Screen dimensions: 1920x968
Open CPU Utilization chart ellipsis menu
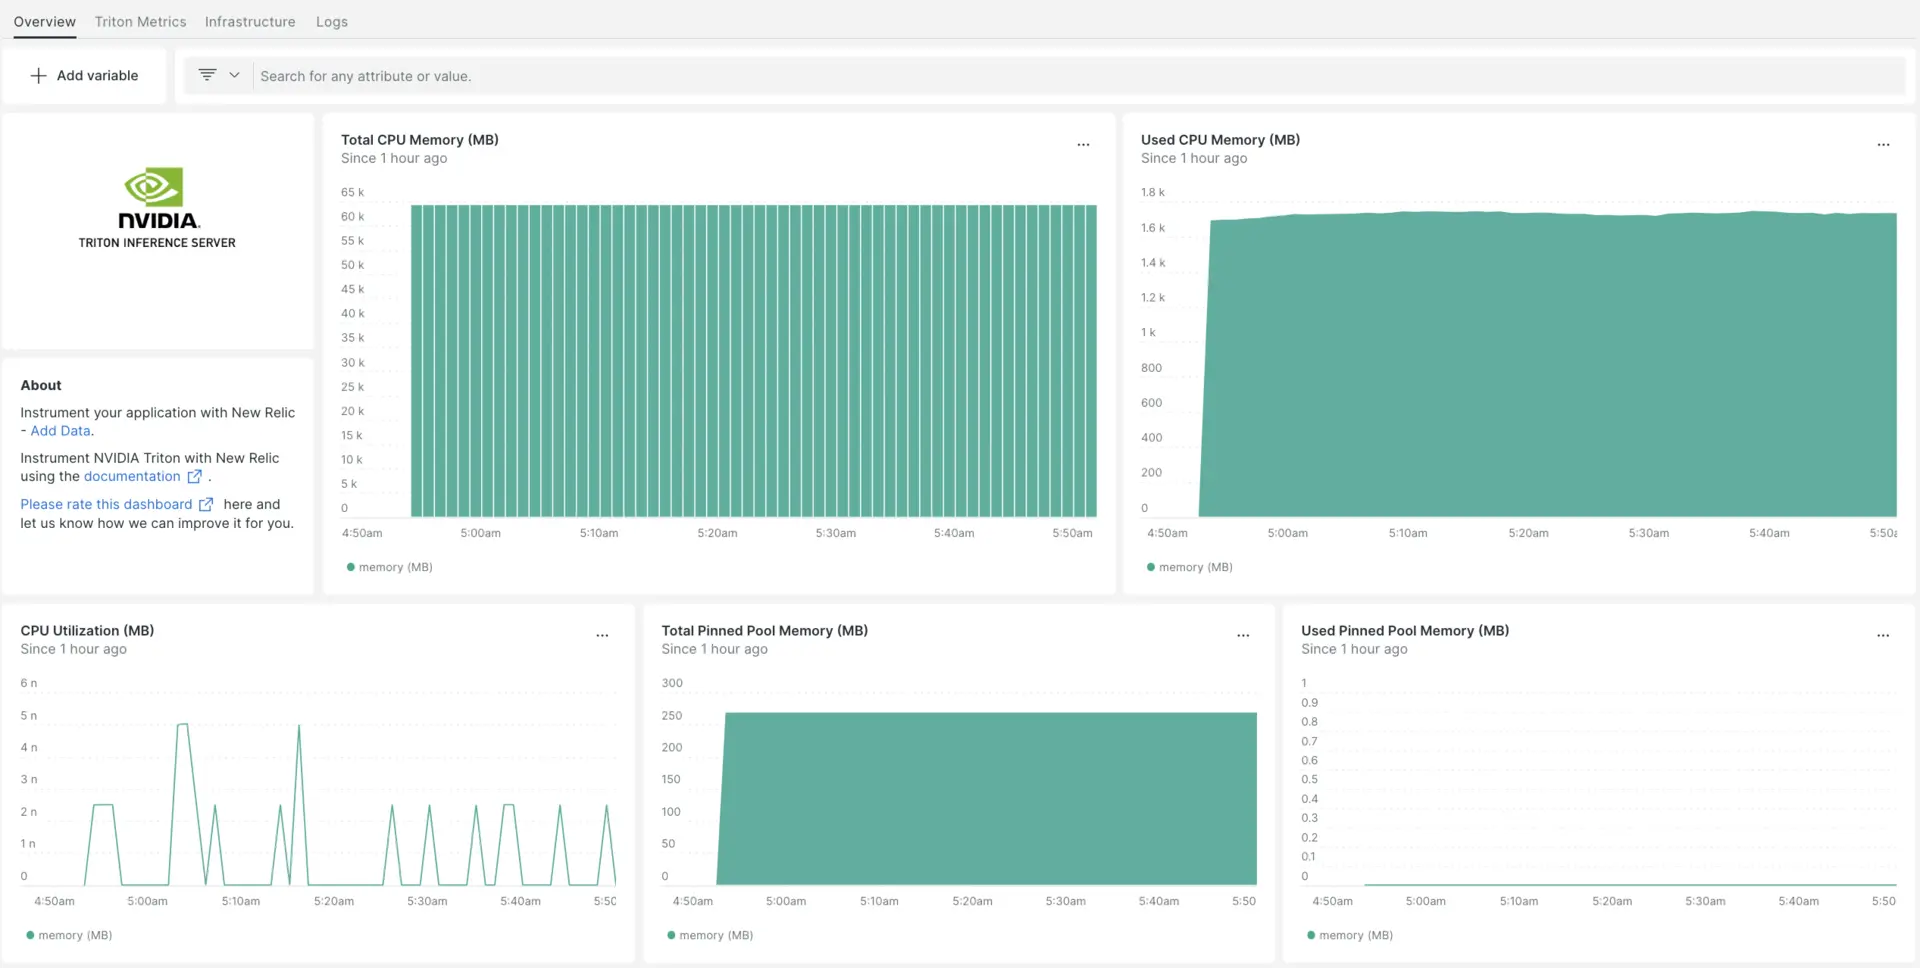pos(602,636)
